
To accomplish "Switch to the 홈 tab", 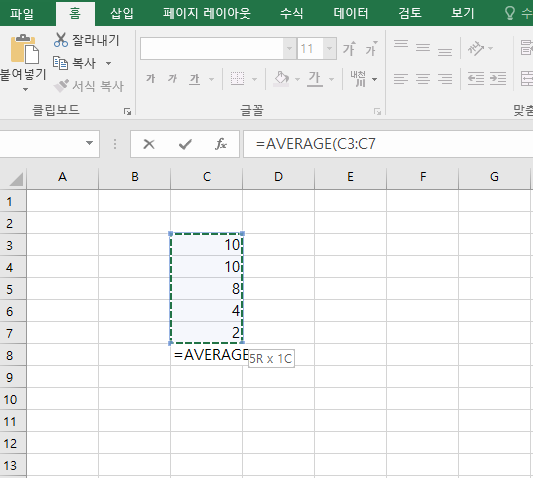I will (x=75, y=14).
